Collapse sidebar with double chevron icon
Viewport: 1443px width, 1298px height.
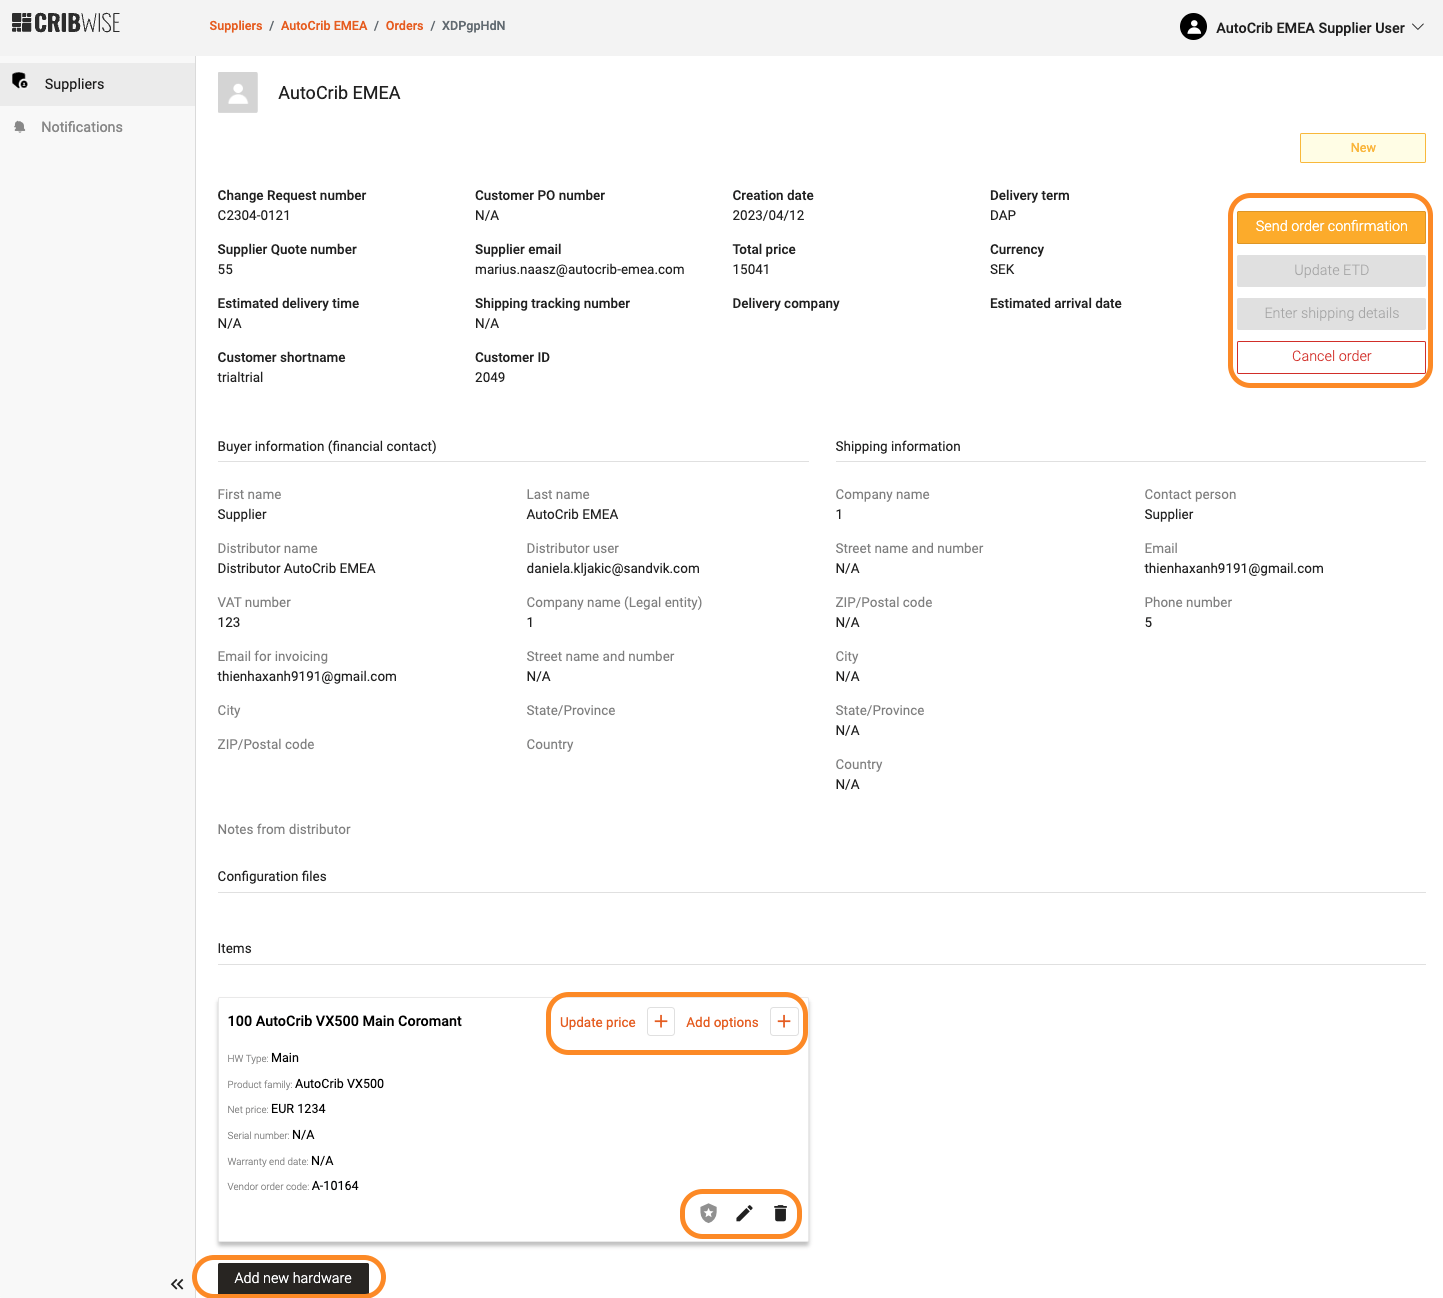coord(177,1284)
